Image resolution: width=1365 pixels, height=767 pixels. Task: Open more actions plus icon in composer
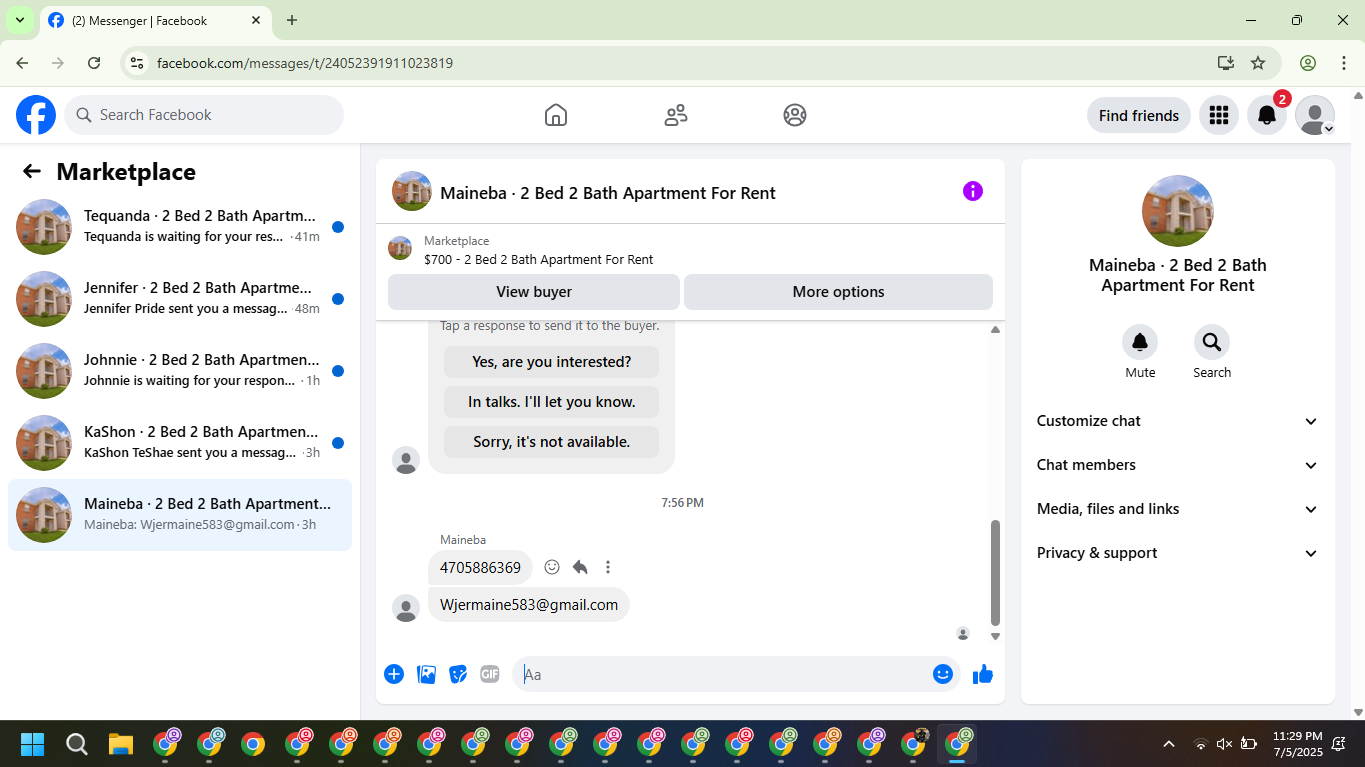point(394,674)
